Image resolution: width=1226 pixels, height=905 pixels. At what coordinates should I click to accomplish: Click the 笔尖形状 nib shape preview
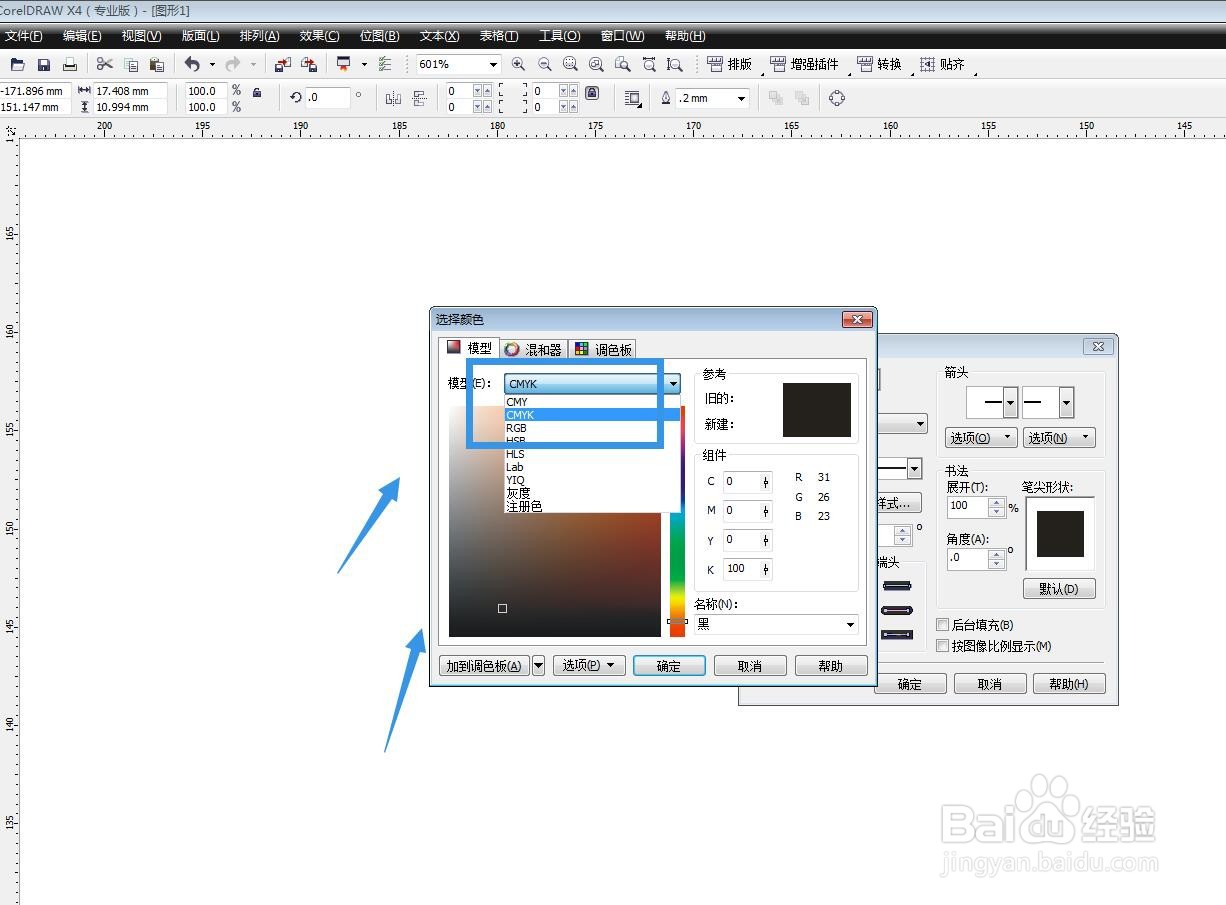(1060, 534)
